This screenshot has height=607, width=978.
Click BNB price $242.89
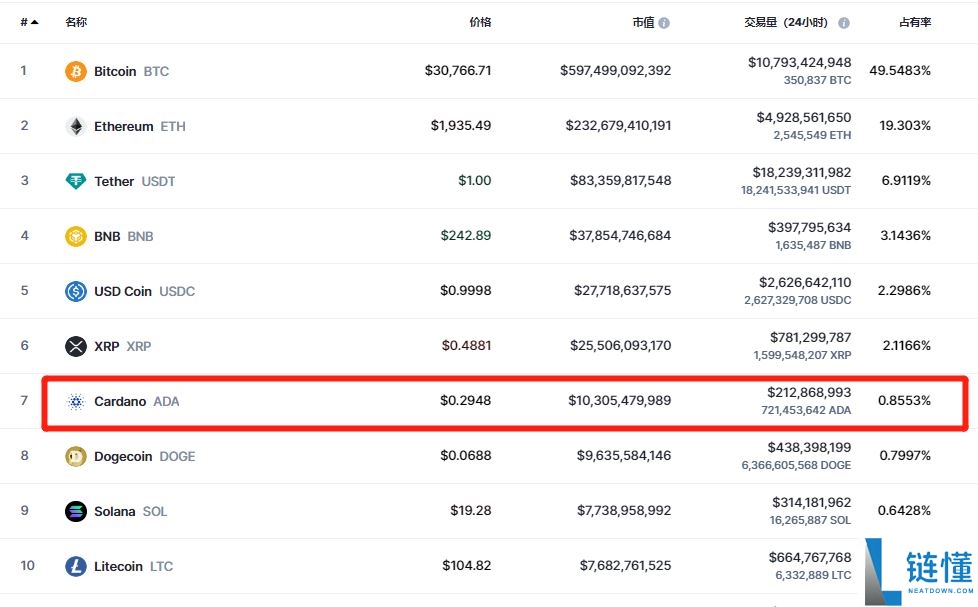point(466,235)
